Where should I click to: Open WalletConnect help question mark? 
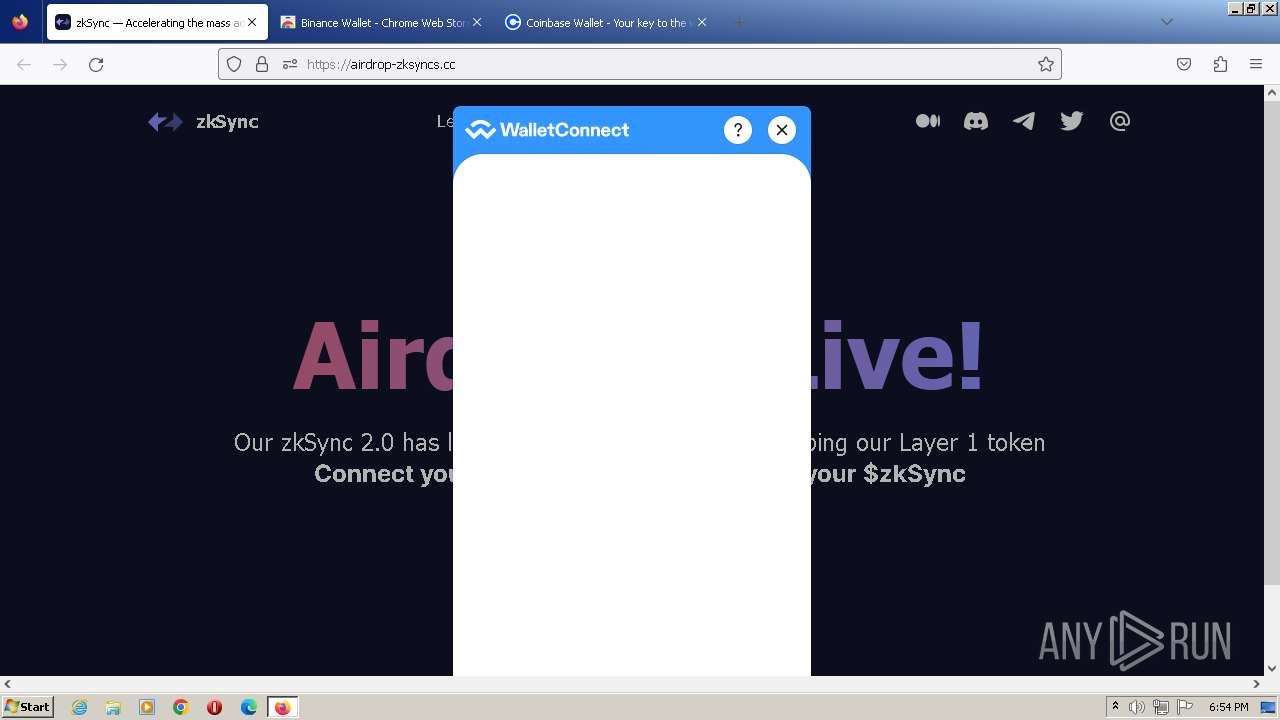[738, 130]
